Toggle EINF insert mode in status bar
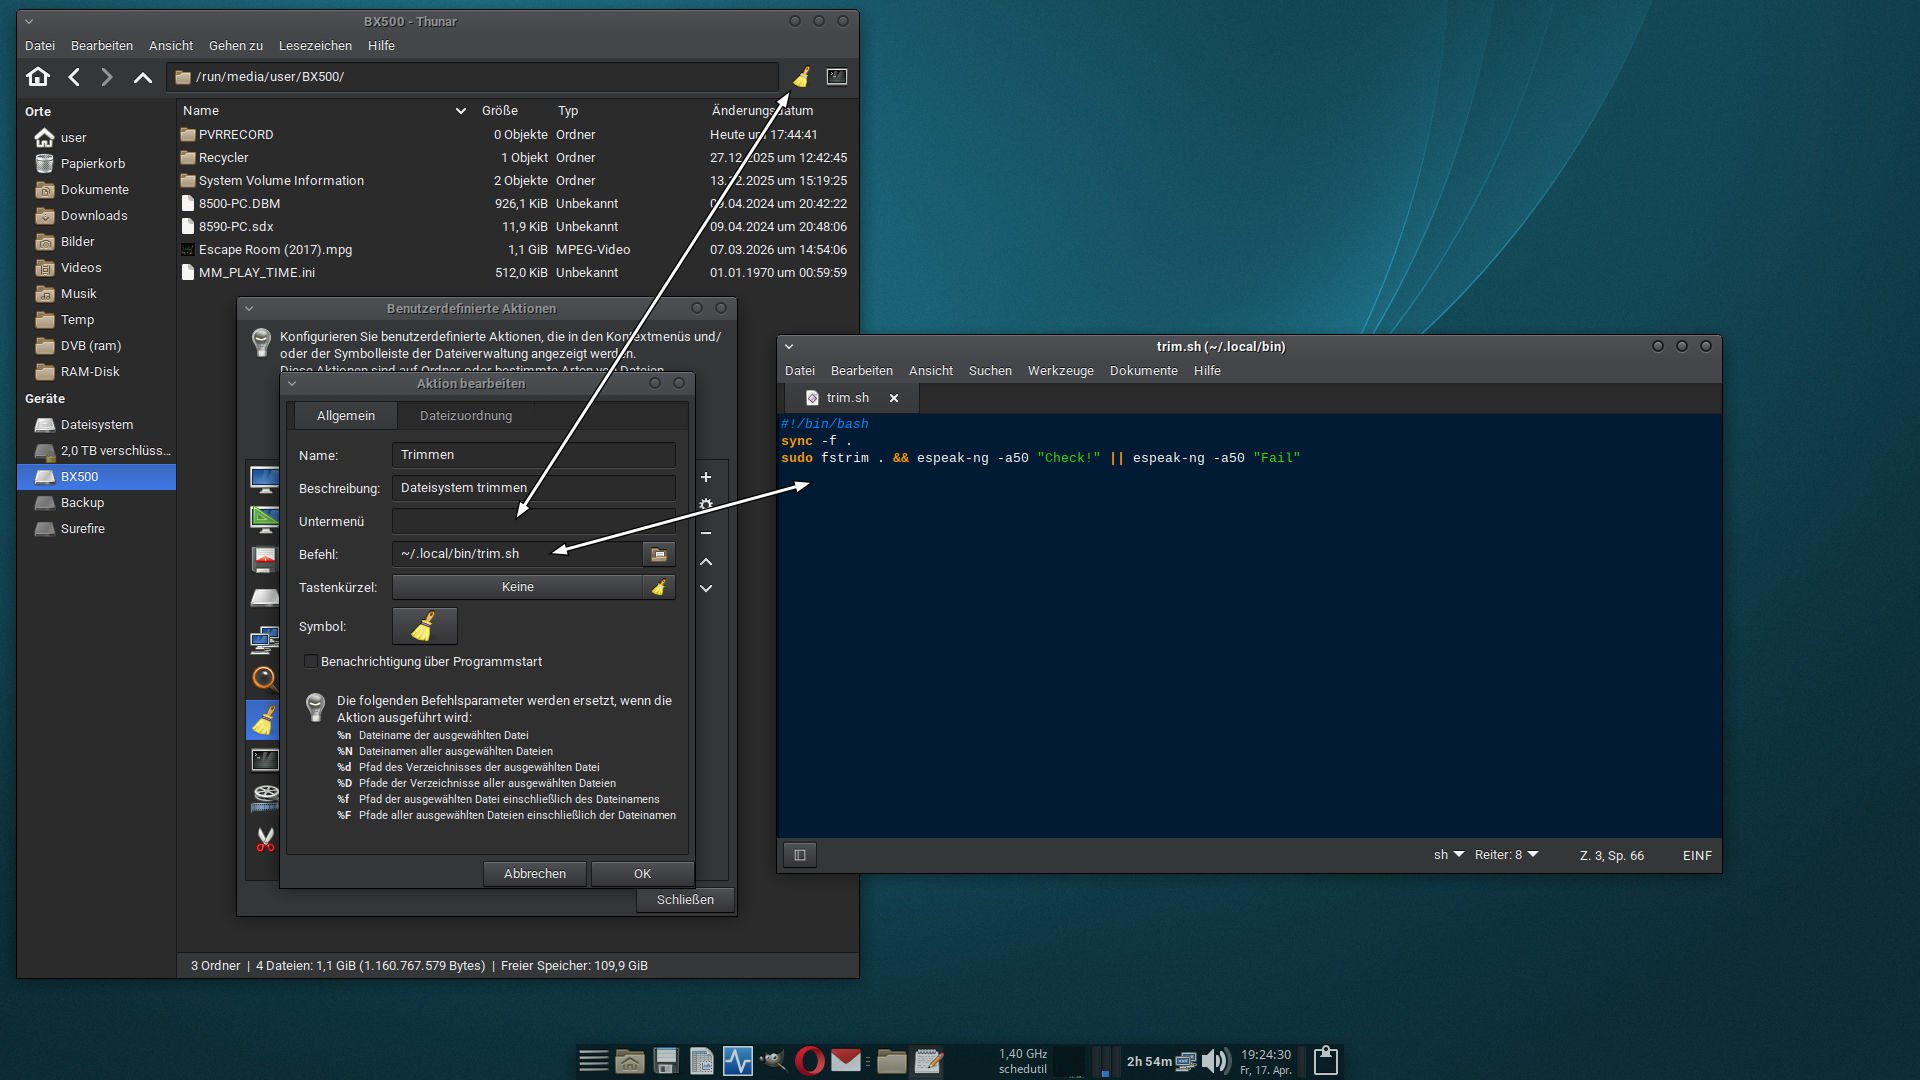1920x1080 pixels. coord(1697,855)
